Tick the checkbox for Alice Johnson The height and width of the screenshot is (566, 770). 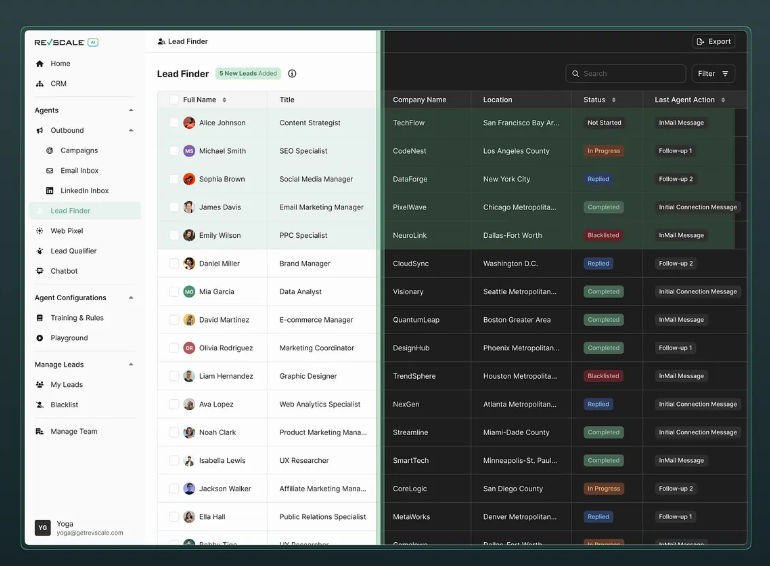(173, 123)
